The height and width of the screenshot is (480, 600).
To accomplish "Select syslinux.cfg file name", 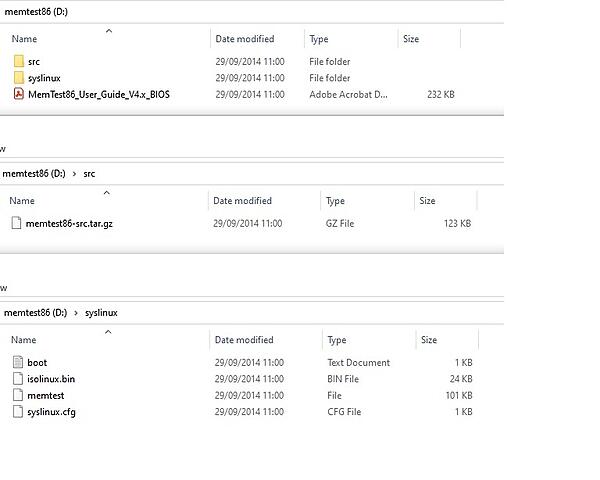I will coord(51,412).
